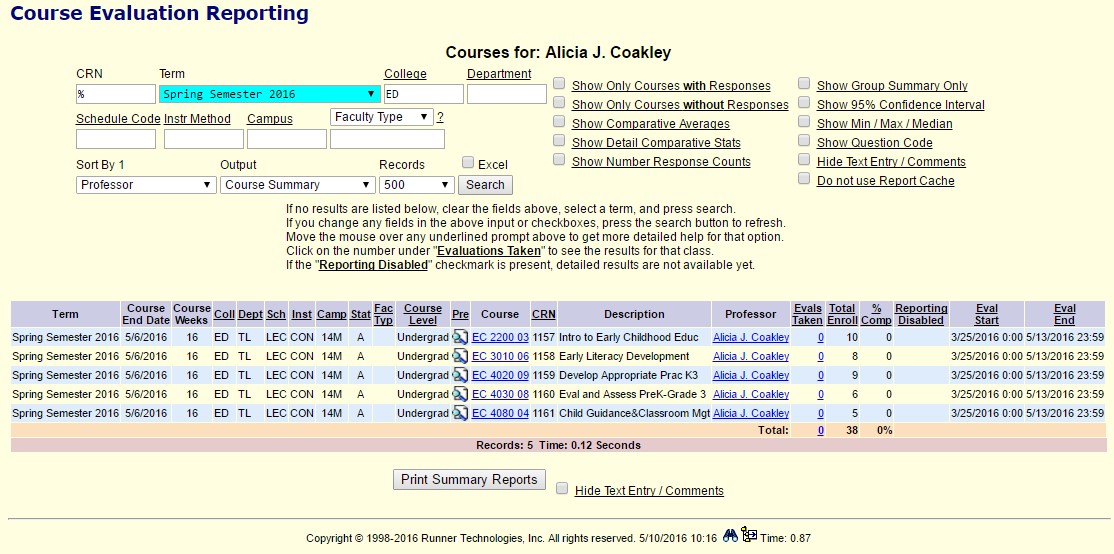This screenshot has height=554, width=1114.
Task: Click the College input field containing ED
Action: point(423,94)
